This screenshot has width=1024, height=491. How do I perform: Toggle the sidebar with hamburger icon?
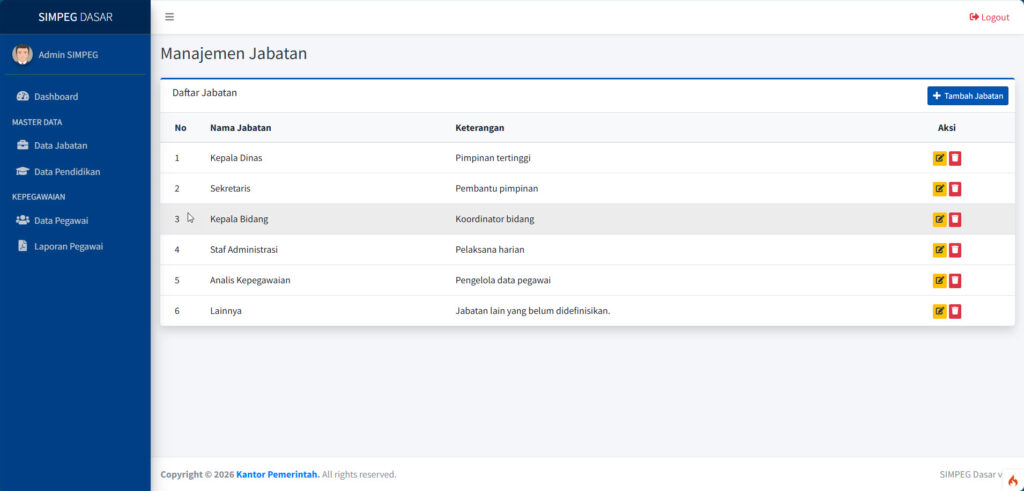pos(169,17)
